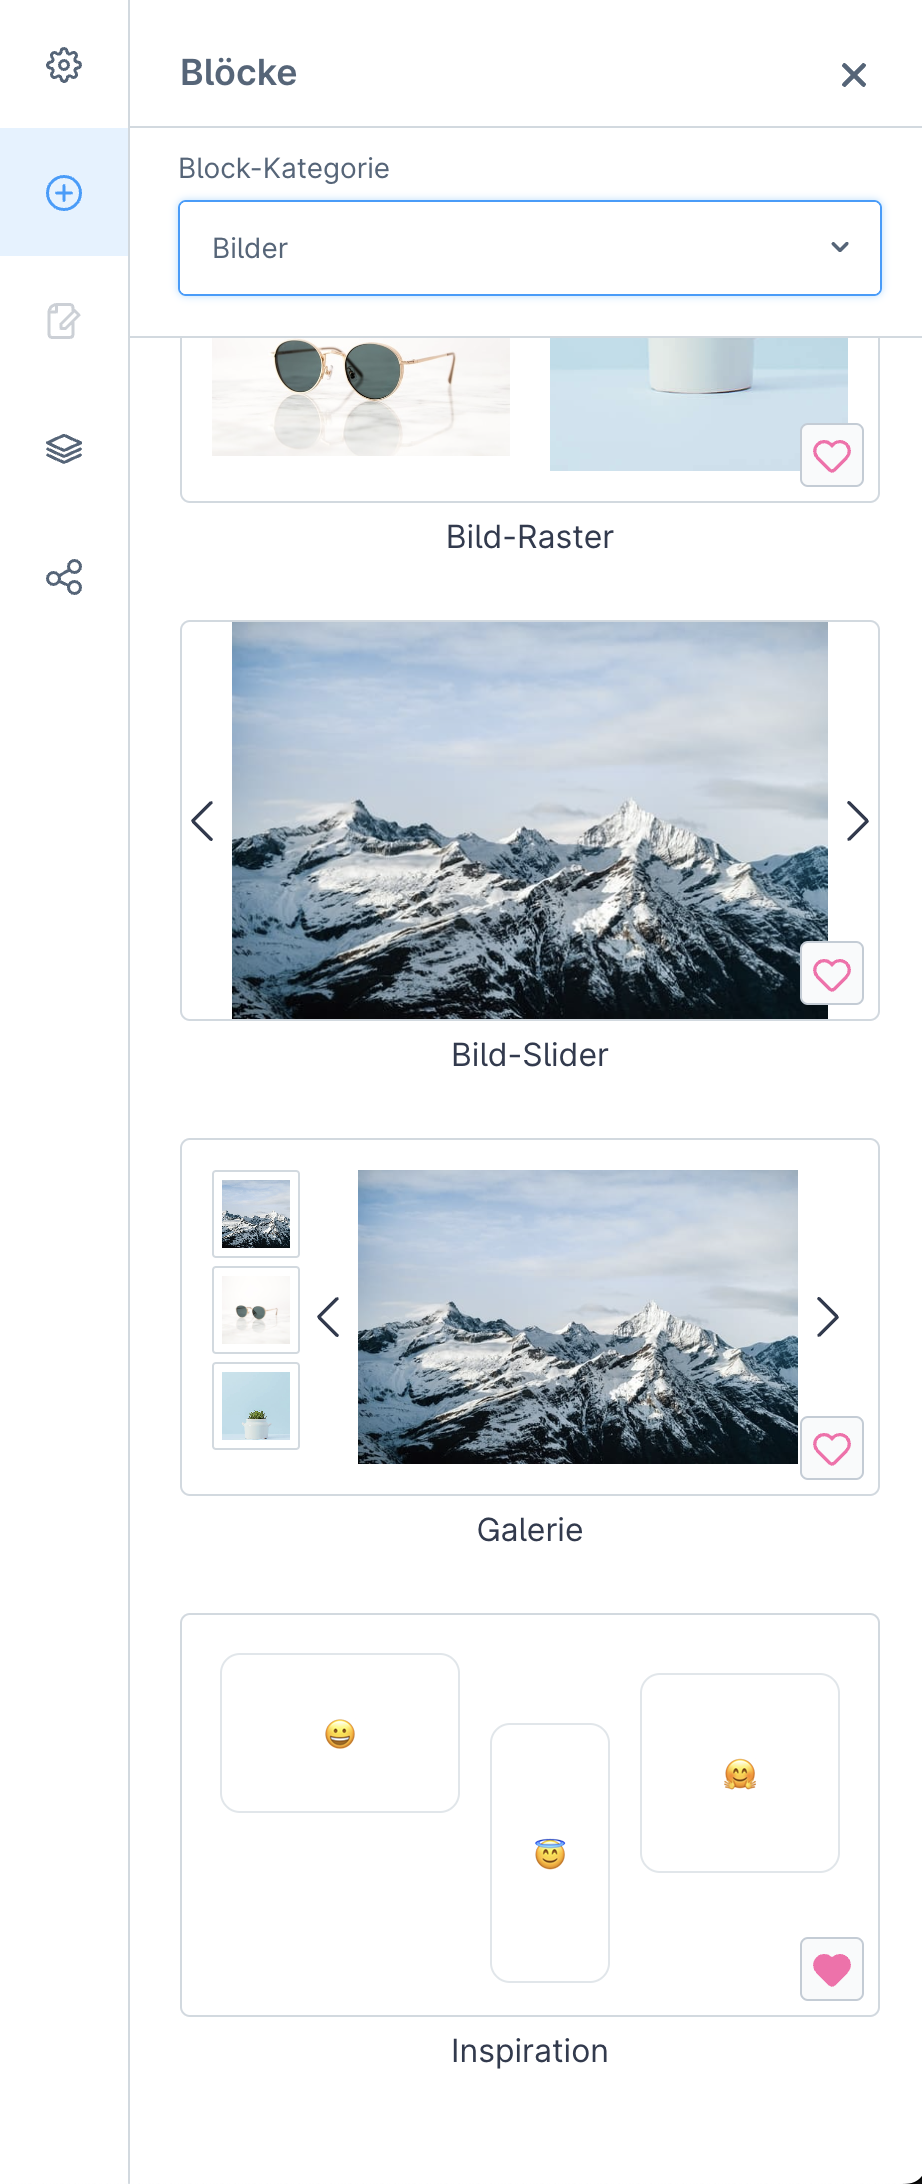This screenshot has width=922, height=2184.
Task: Go to previous slide in Bild-Slider preview
Action: pos(202,821)
